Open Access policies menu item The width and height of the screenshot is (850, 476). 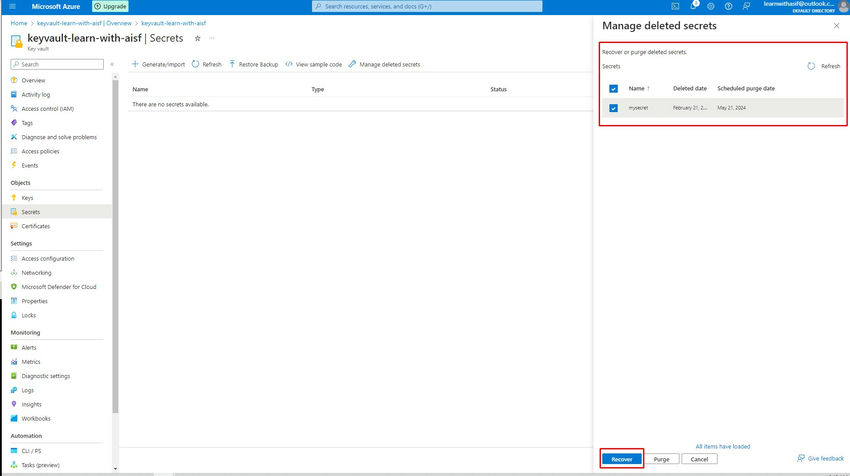pos(40,151)
